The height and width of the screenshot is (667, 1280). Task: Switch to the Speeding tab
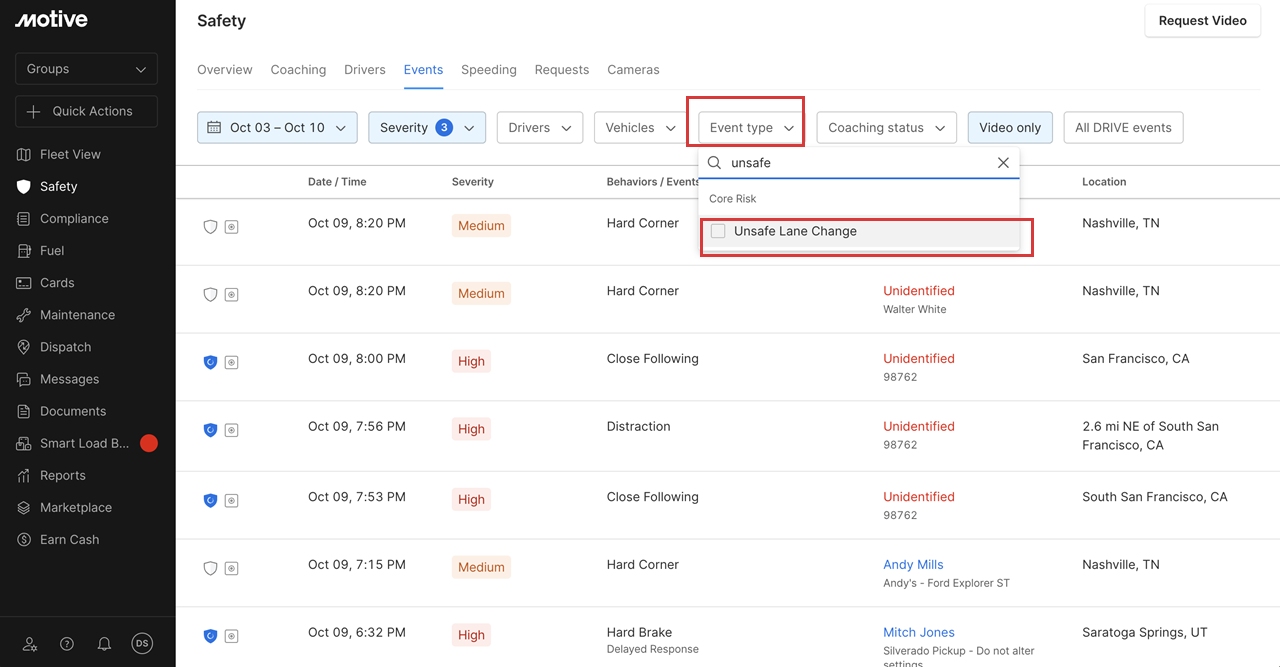point(488,69)
